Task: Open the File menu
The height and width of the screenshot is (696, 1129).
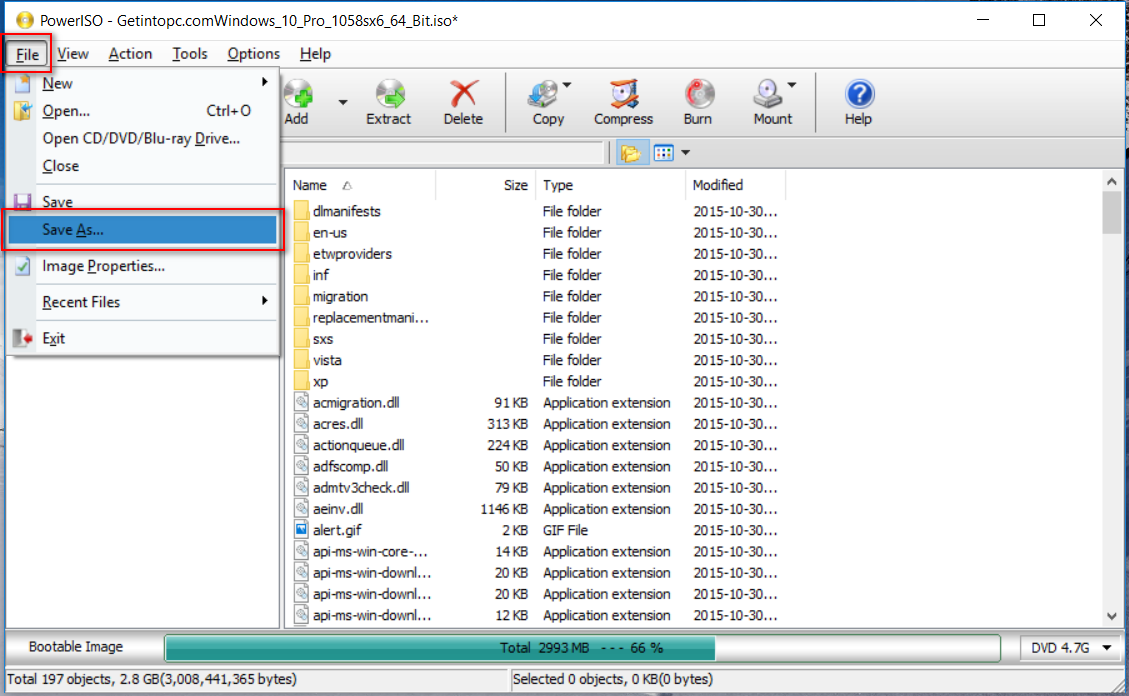Action: (x=27, y=54)
